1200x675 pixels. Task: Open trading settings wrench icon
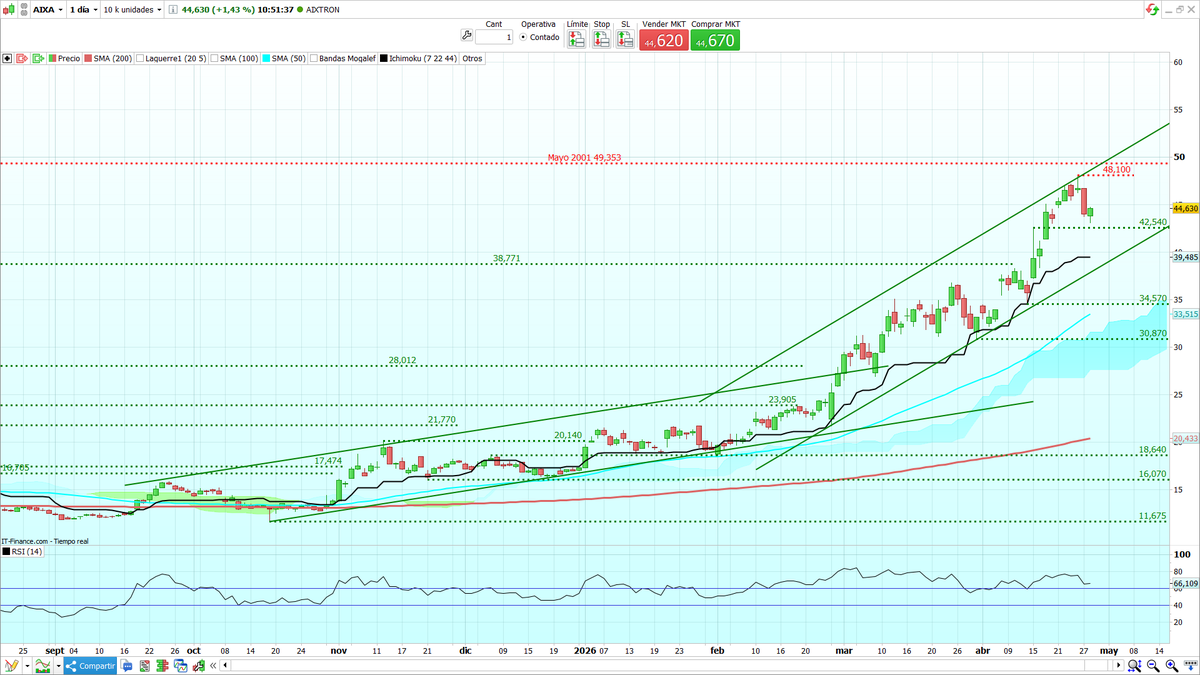point(466,36)
